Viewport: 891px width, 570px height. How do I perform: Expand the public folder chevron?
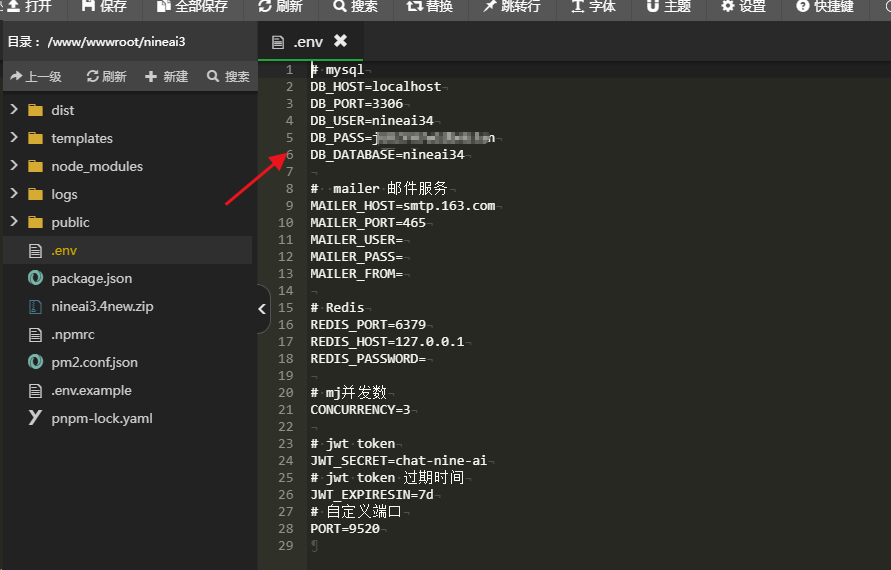(x=14, y=221)
